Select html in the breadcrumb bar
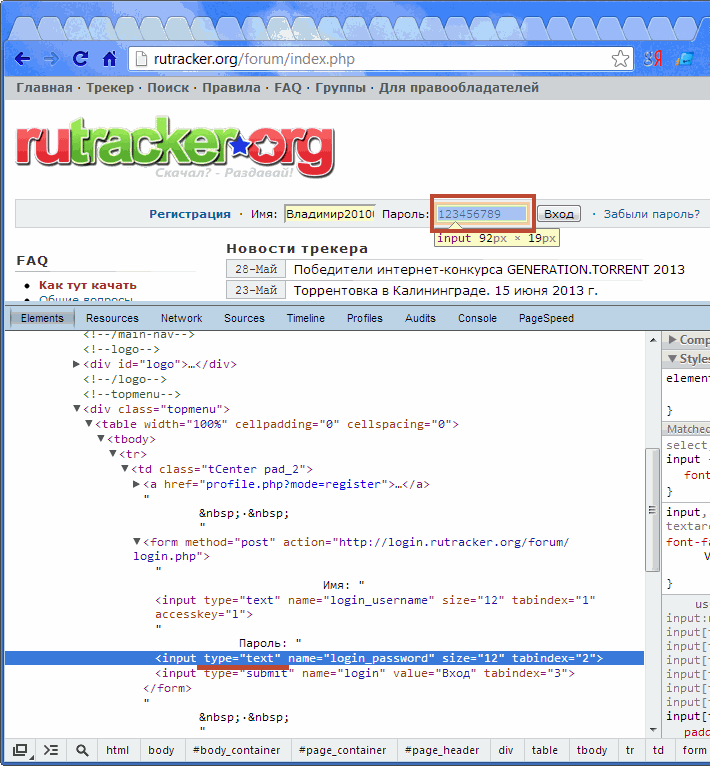Image resolution: width=710 pixels, height=766 pixels. coord(117,750)
